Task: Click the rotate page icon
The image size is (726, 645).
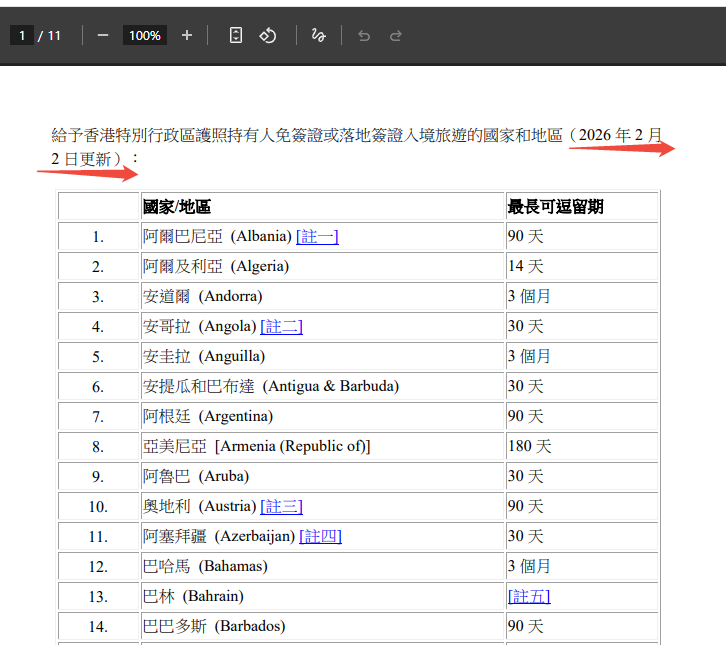Action: click(x=267, y=35)
